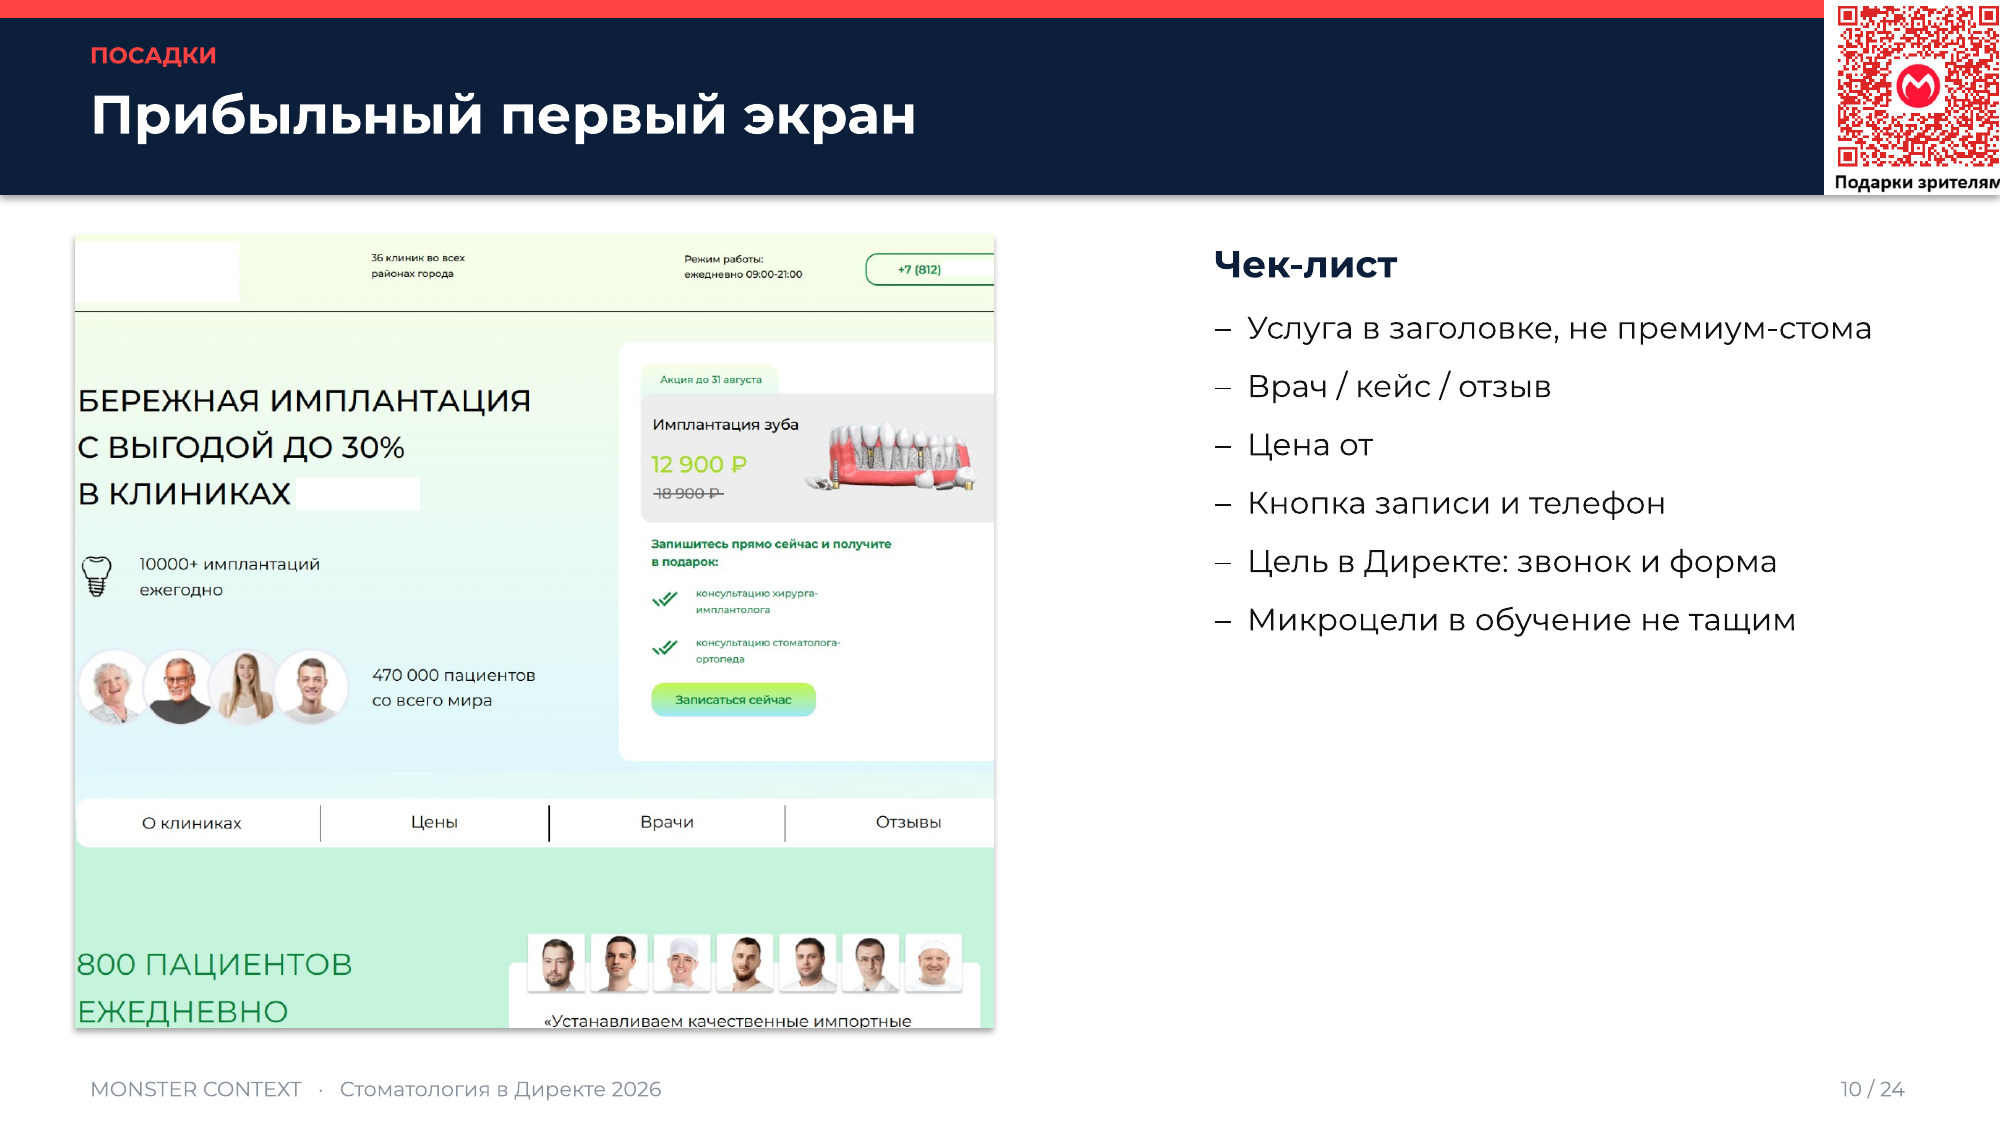This screenshot has width=2000, height=1125.
Task: Click the price 12 900 ₽
Action: pos(699,465)
